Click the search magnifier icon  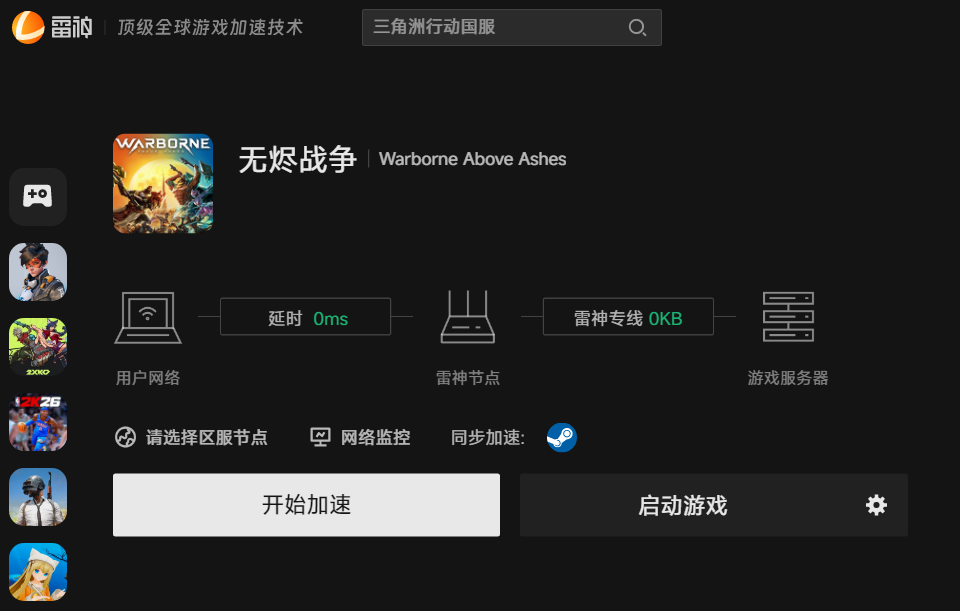[637, 28]
